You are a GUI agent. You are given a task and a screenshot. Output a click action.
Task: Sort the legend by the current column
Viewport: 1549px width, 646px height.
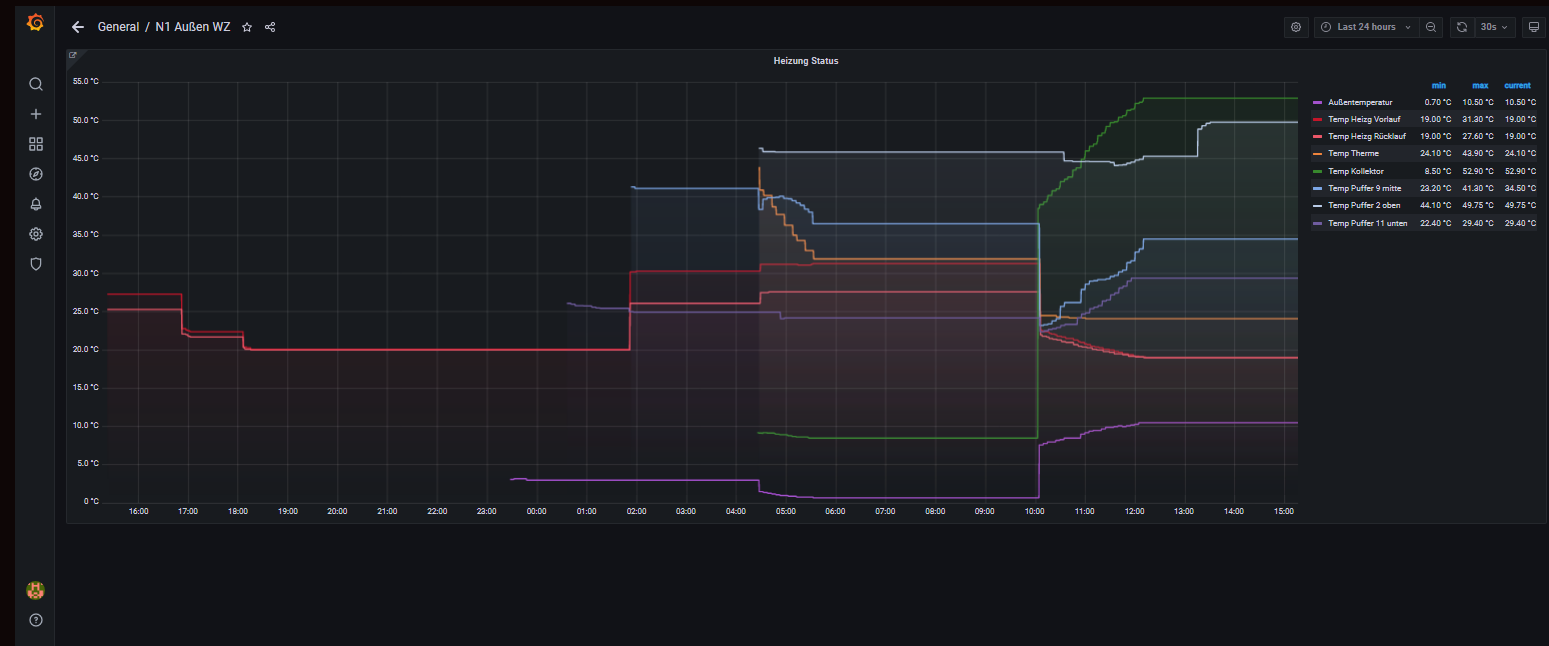coord(1517,85)
